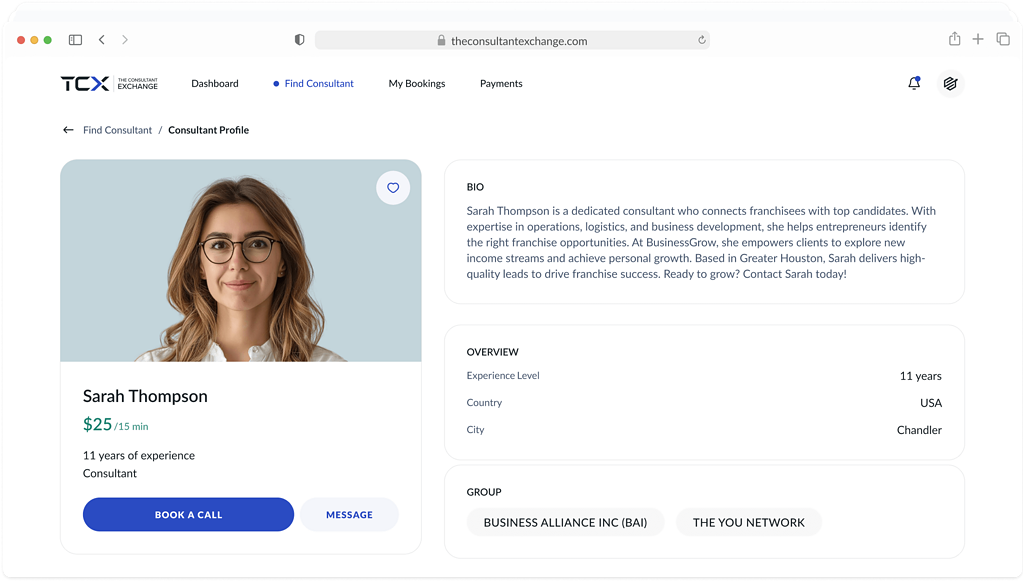Favorite Sarah Thompson with the heart icon
Viewport: 1023px width, 581px height.
pos(393,188)
